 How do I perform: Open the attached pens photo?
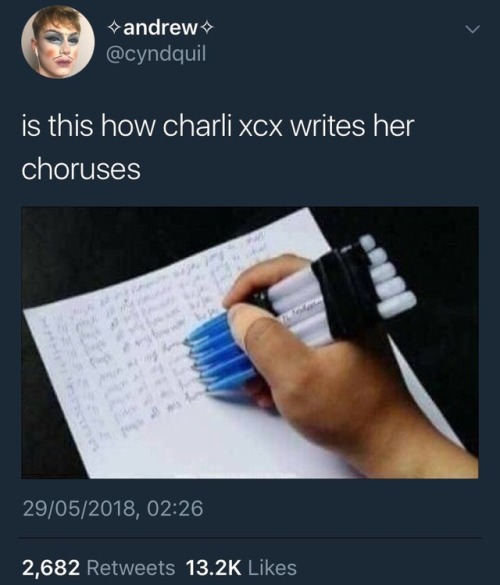pos(250,342)
